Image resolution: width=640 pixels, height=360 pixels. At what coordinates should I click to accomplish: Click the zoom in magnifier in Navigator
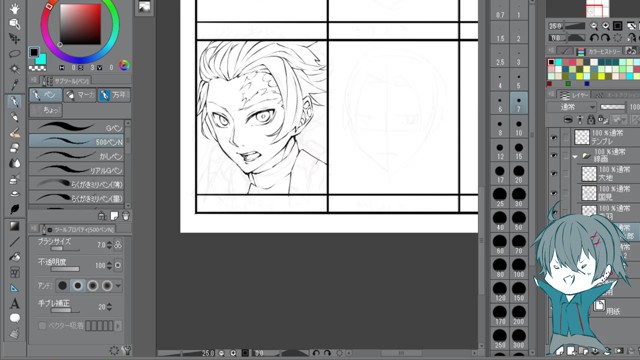(606, 26)
